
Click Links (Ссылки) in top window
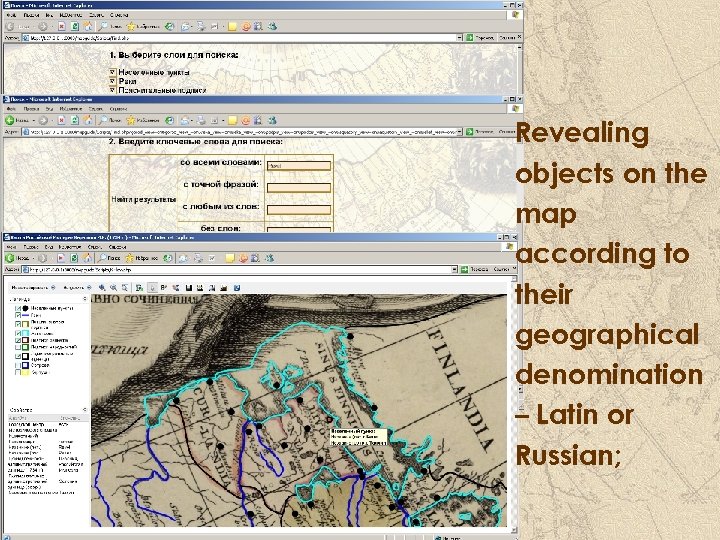pyautogui.click(x=508, y=38)
